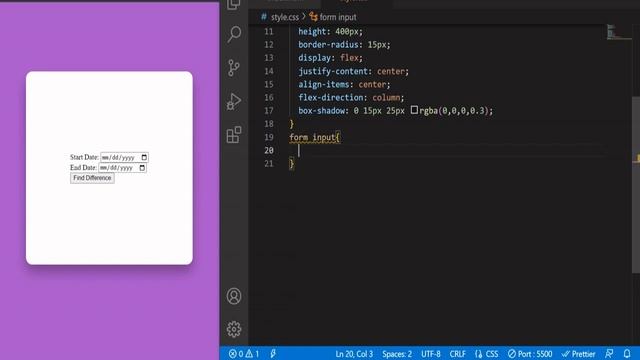Click line number 17 in gutter
This screenshot has height=360, width=640.
(269, 111)
